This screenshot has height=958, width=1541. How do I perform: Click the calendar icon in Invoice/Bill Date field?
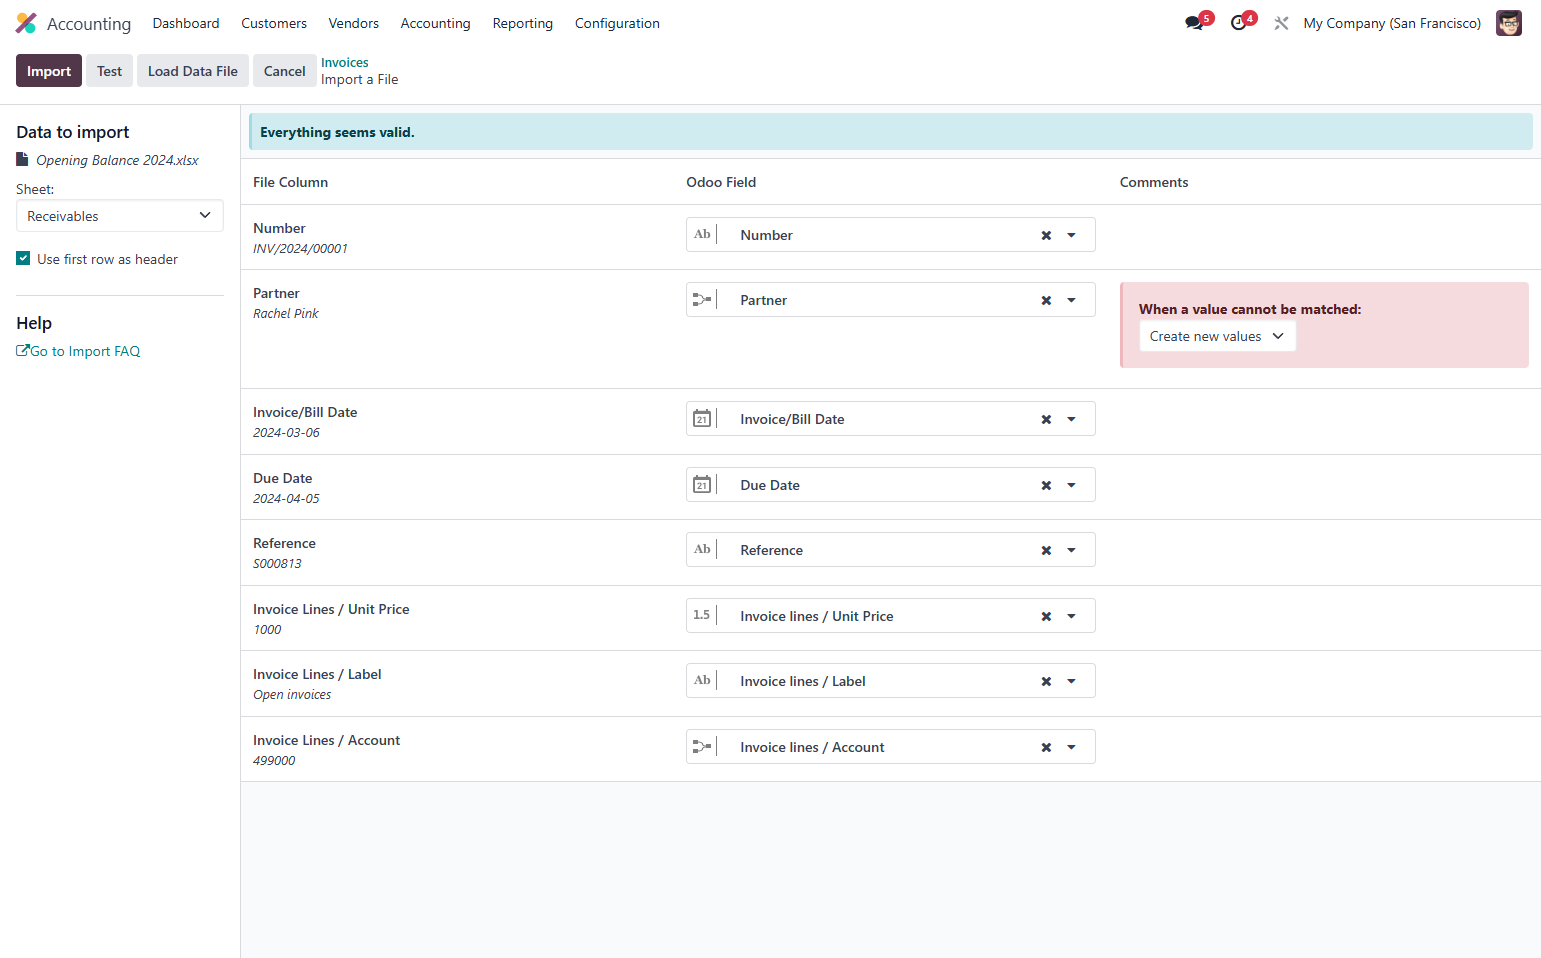702,419
